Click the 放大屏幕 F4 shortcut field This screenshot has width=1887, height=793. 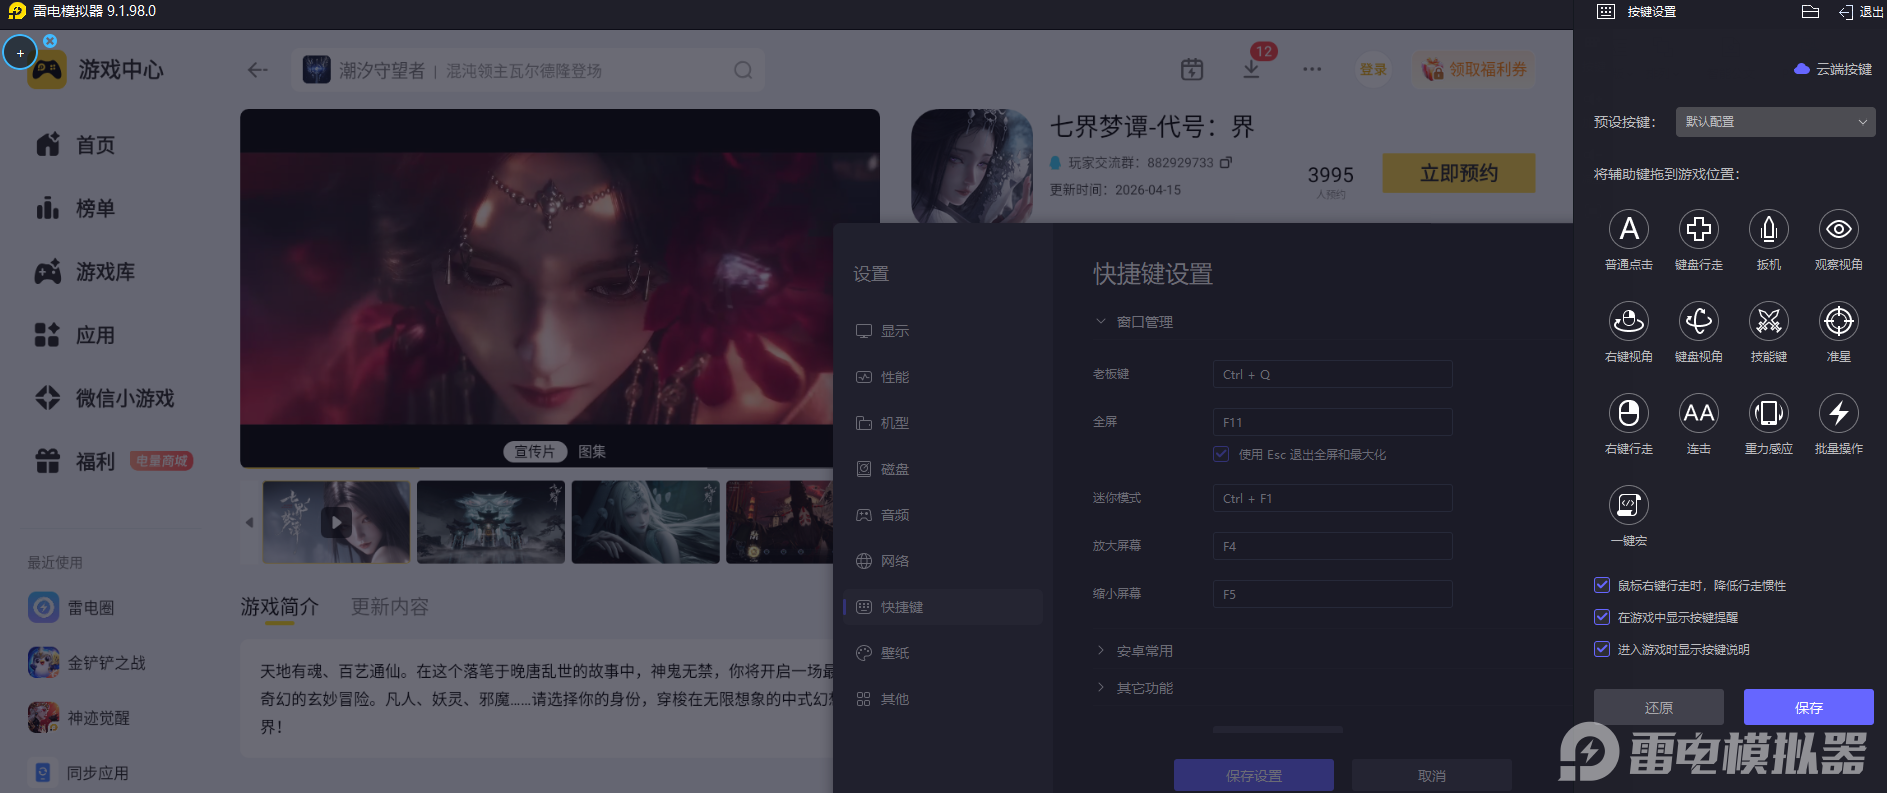tap(1332, 546)
